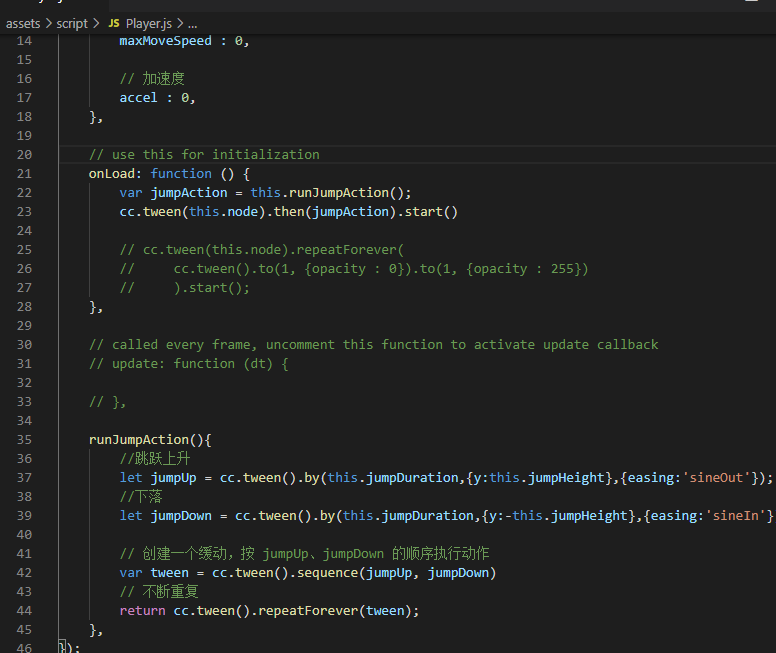This screenshot has height=653, width=776.
Task: Click .start() on line 23
Action: click(x=428, y=212)
